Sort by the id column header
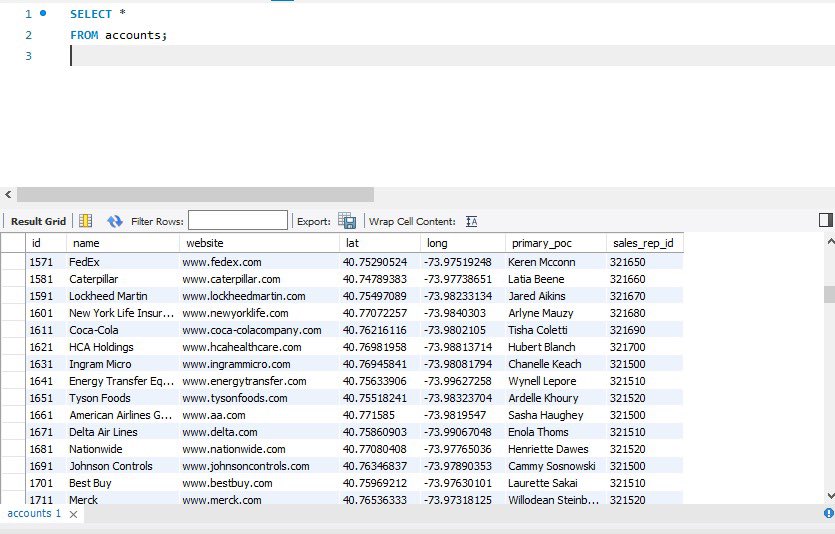The height and width of the screenshot is (534, 835). [46, 243]
